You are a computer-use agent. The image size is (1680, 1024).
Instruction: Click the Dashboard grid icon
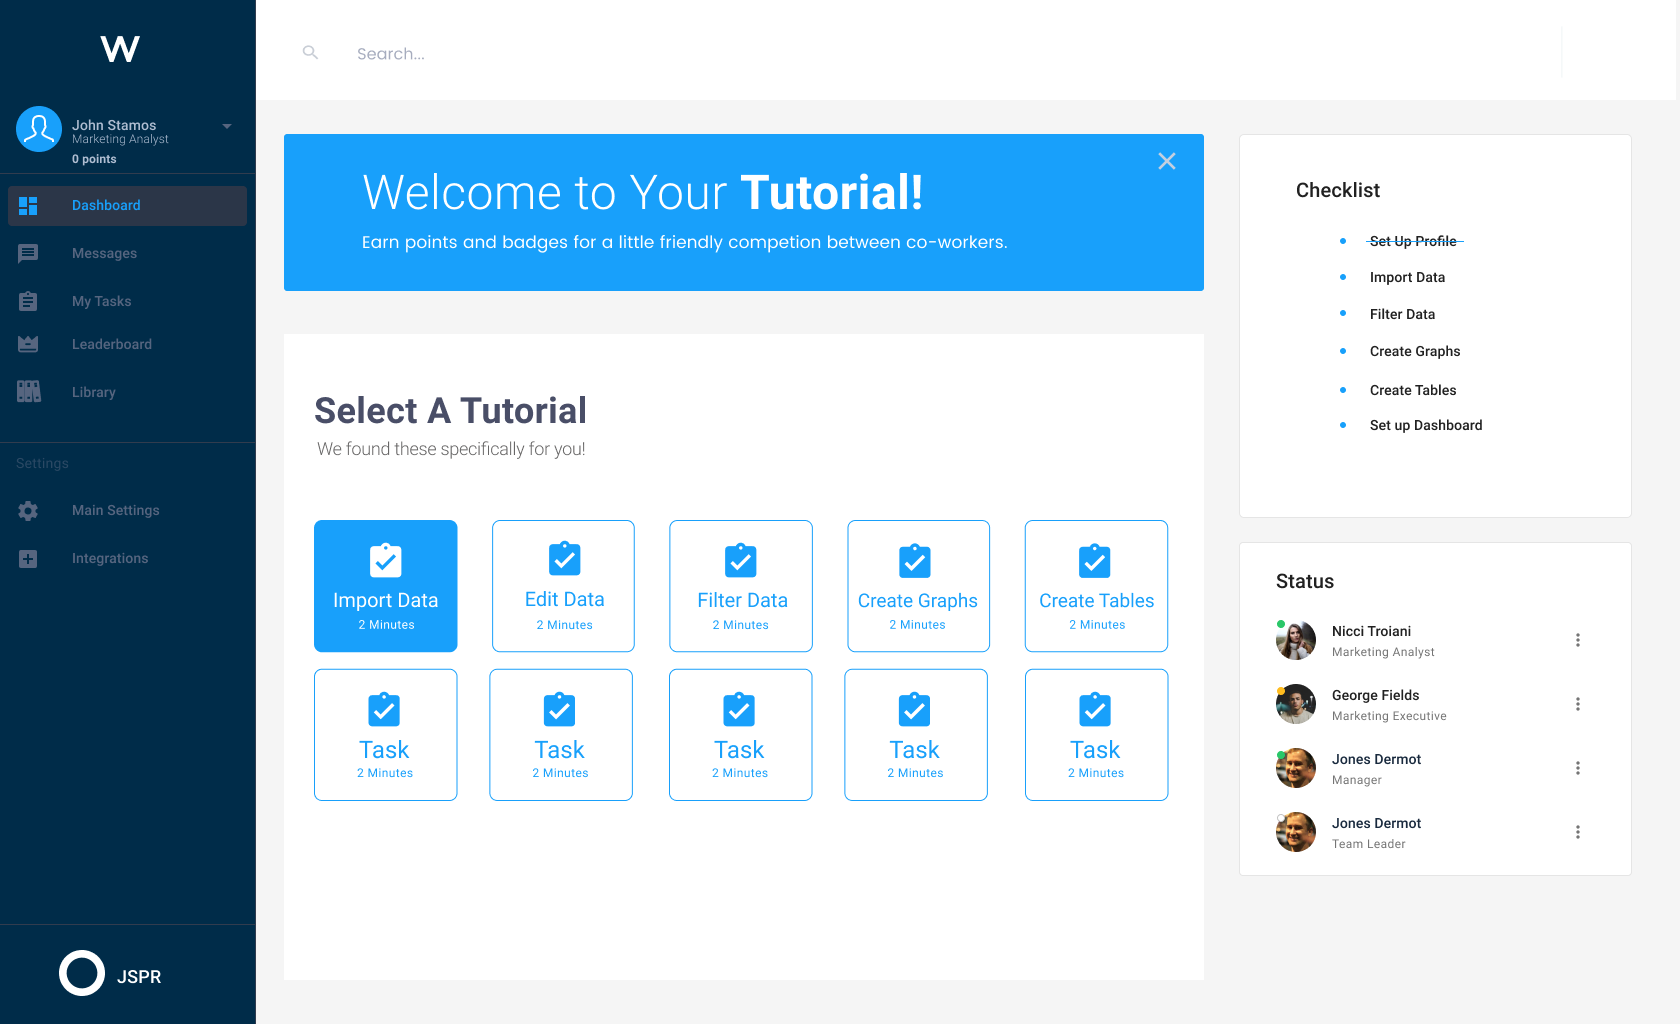tap(28, 206)
